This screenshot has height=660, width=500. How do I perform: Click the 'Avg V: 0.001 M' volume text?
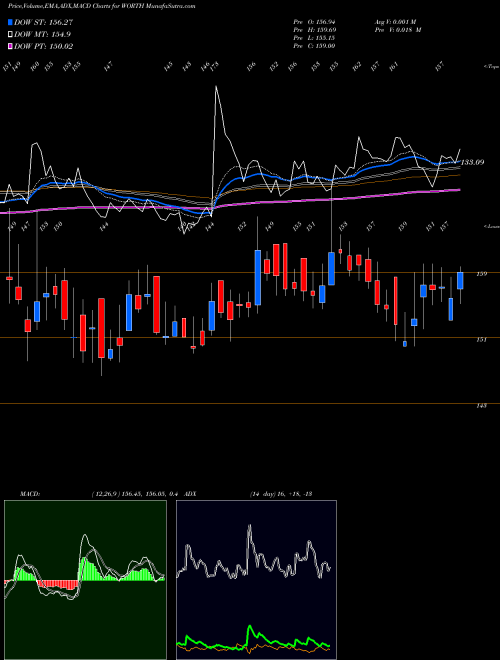(395, 22)
